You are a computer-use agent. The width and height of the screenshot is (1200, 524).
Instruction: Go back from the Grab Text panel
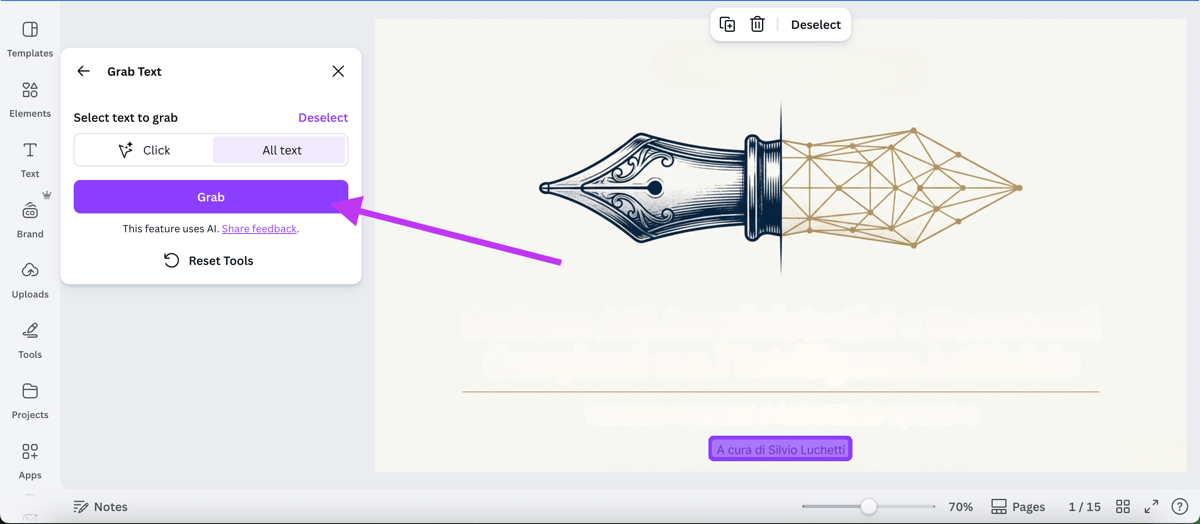coord(84,71)
